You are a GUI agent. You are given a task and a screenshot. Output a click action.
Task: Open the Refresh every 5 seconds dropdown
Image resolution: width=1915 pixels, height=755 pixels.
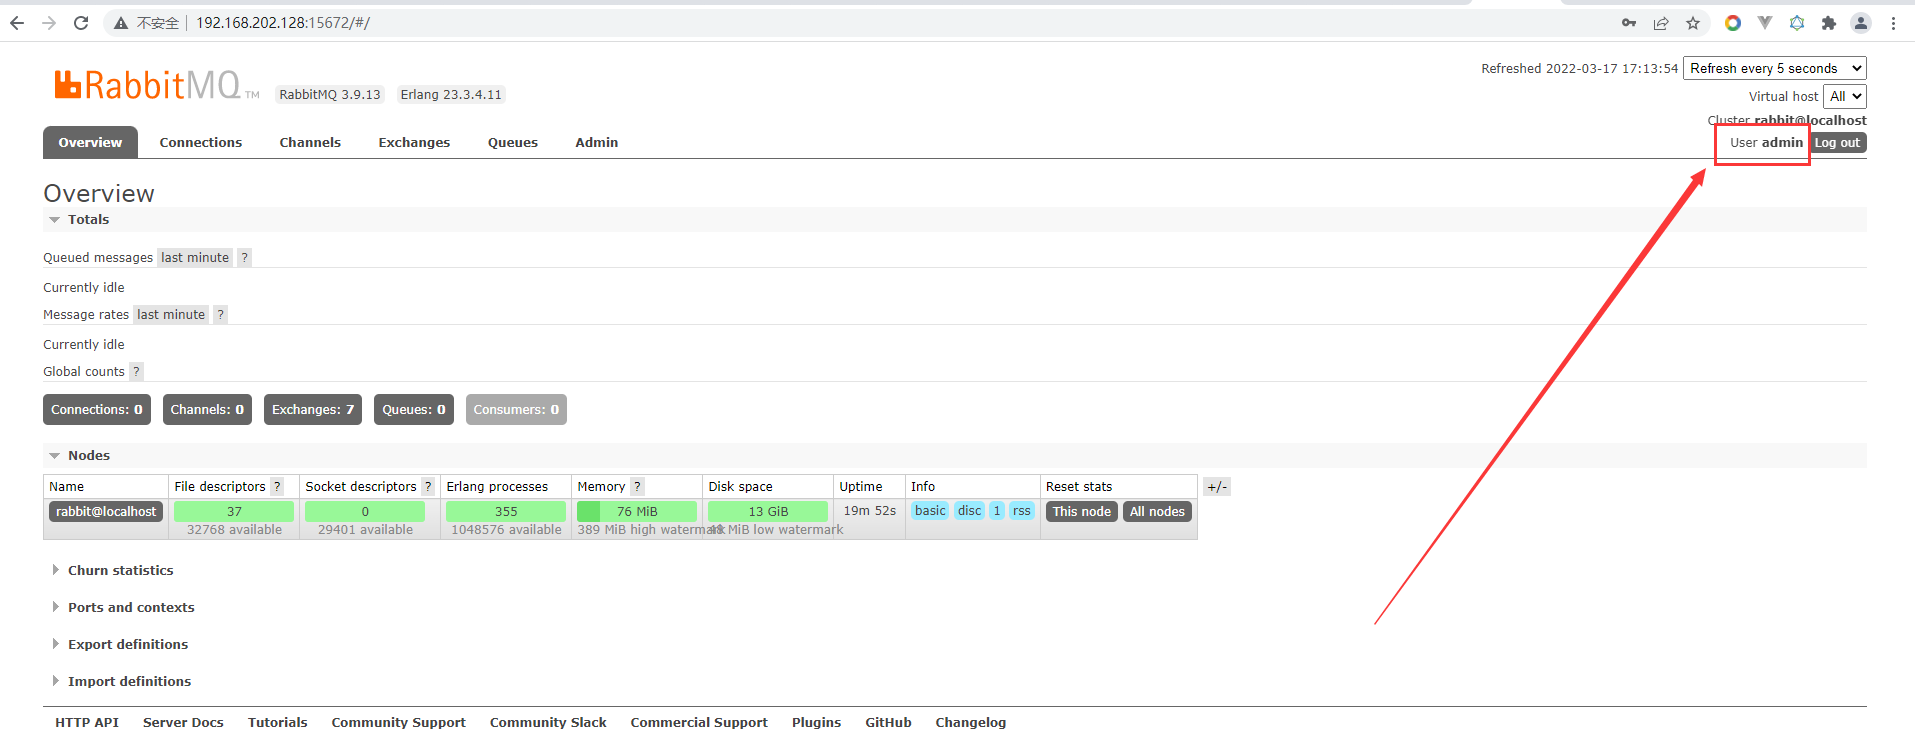tap(1775, 68)
